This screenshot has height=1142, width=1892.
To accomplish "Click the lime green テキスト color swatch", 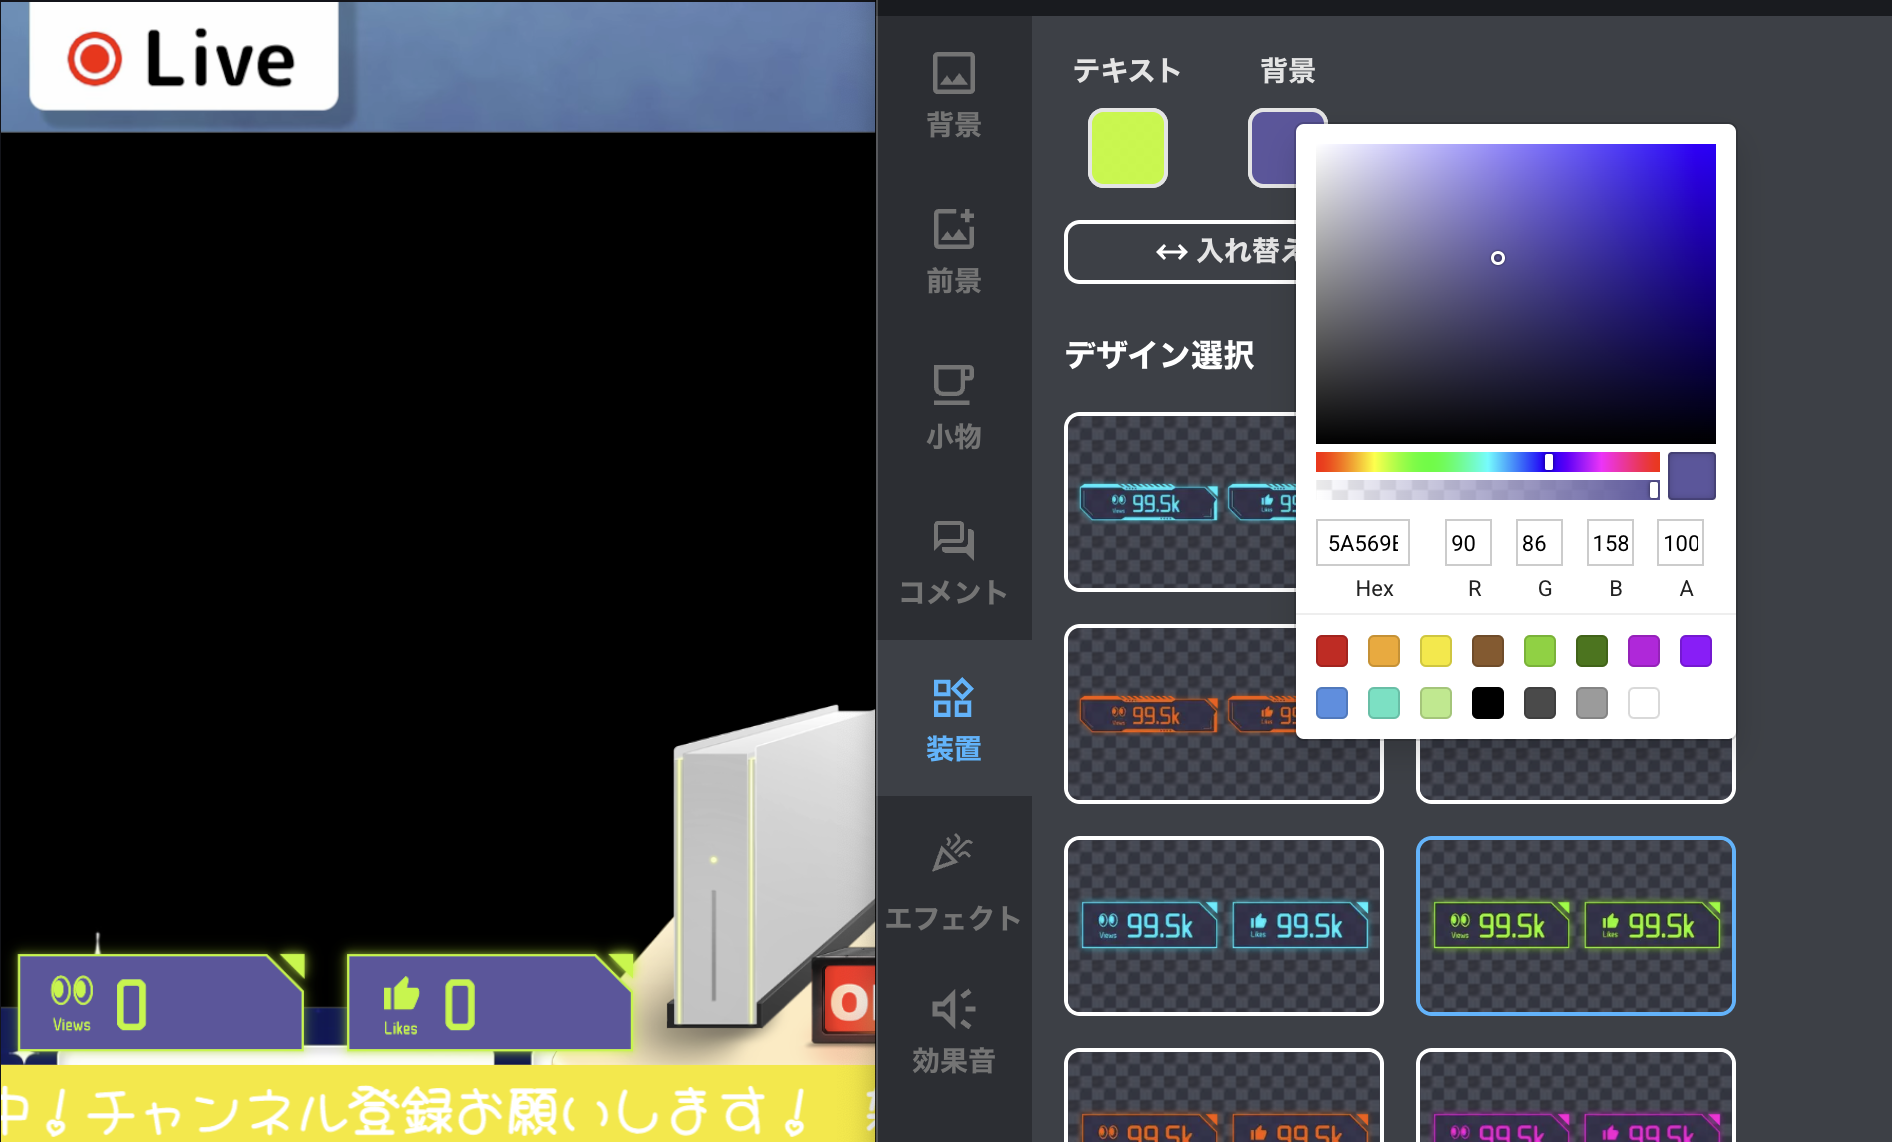I will 1127,148.
